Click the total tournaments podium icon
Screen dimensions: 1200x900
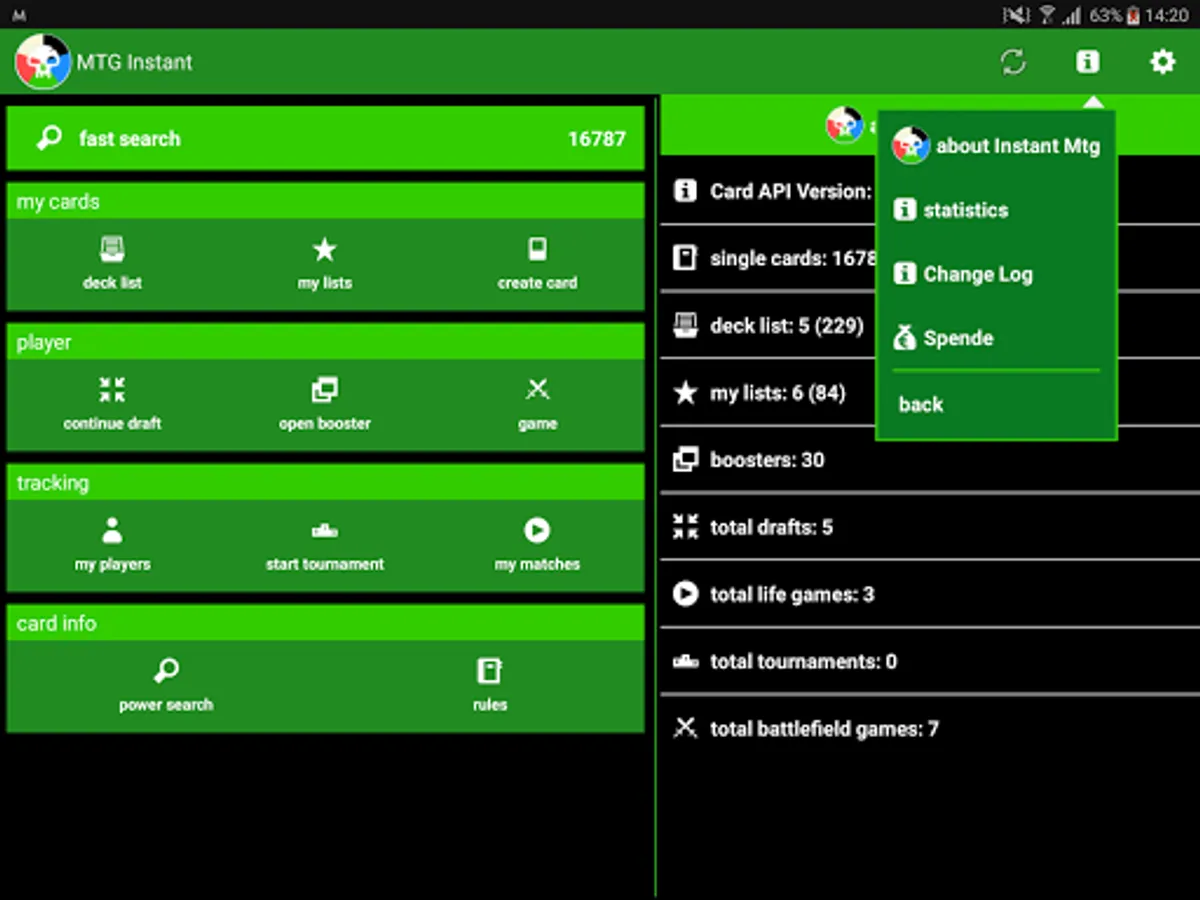(x=685, y=661)
